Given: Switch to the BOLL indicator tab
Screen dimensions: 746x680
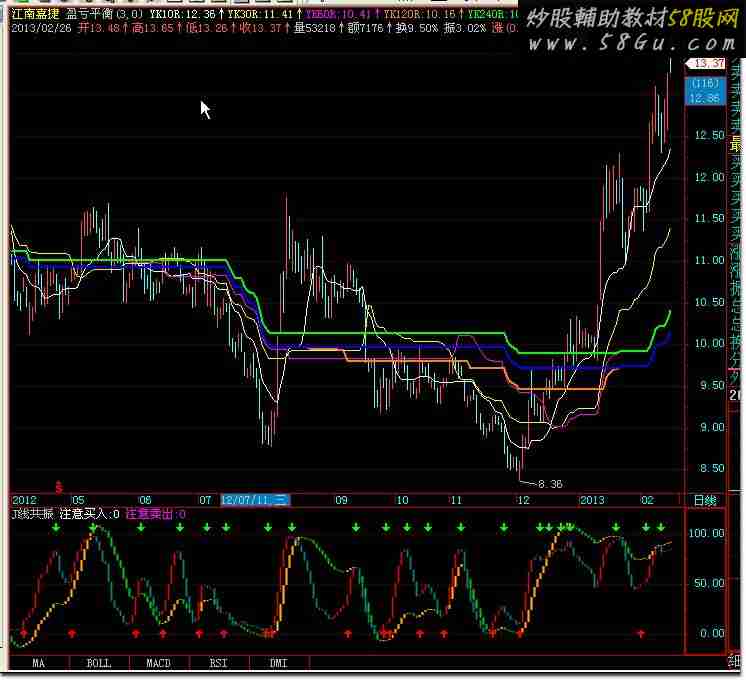Looking at the screenshot, I should pyautogui.click(x=99, y=663).
